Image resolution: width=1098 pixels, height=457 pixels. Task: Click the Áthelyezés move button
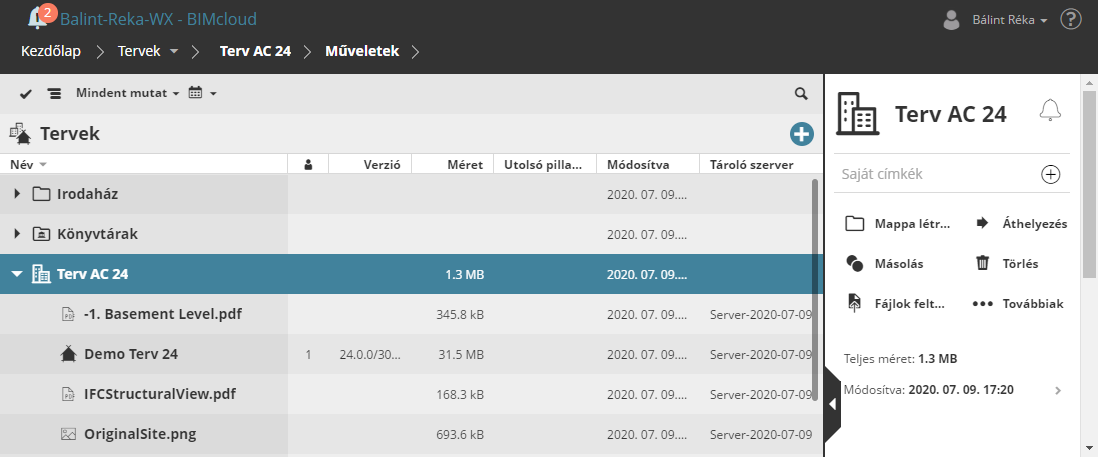1020,224
